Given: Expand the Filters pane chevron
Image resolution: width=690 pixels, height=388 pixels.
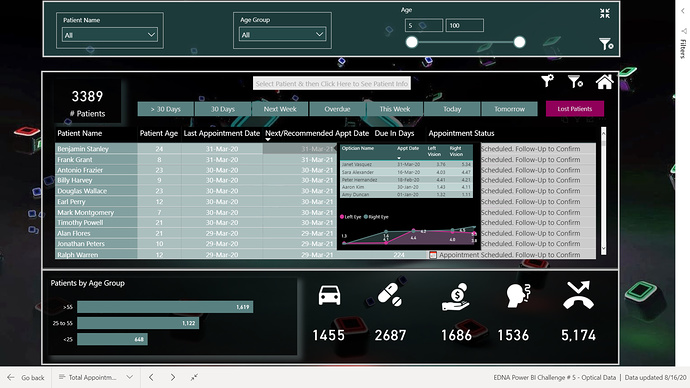Looking at the screenshot, I should point(683,11).
